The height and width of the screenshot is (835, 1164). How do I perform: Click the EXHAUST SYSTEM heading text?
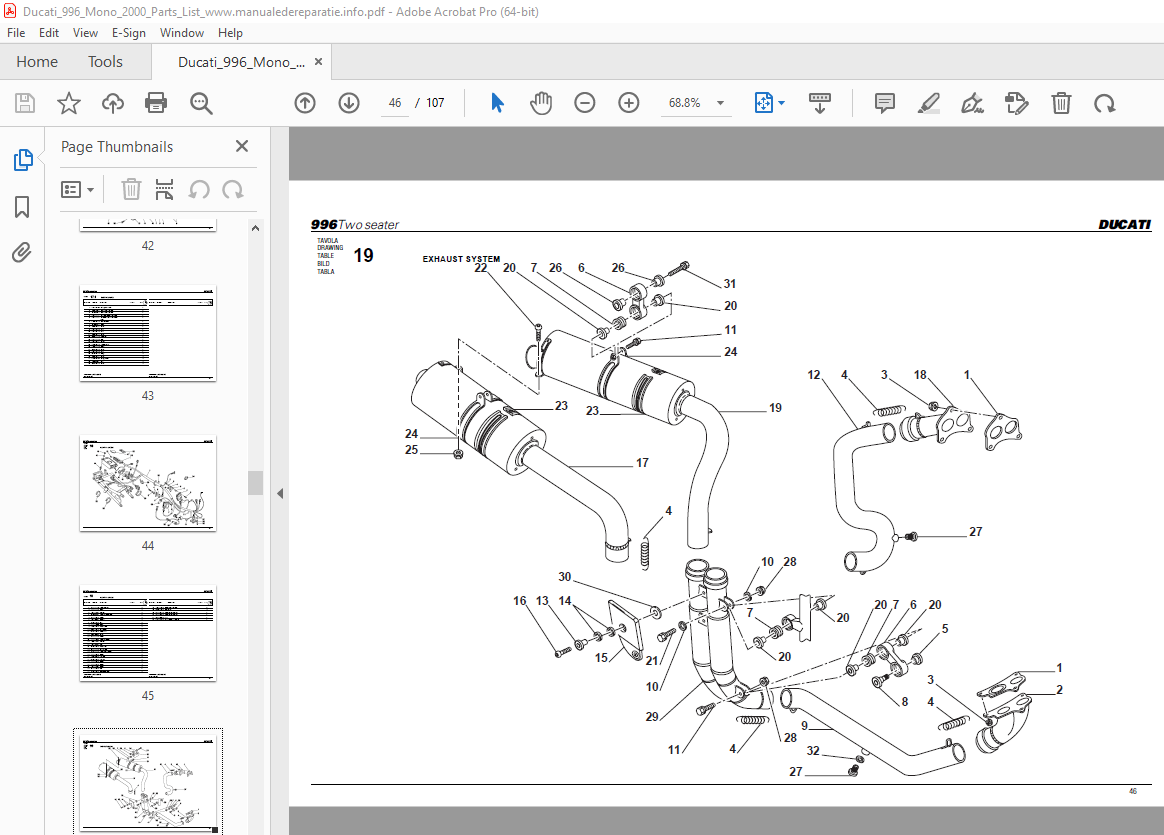coord(461,259)
